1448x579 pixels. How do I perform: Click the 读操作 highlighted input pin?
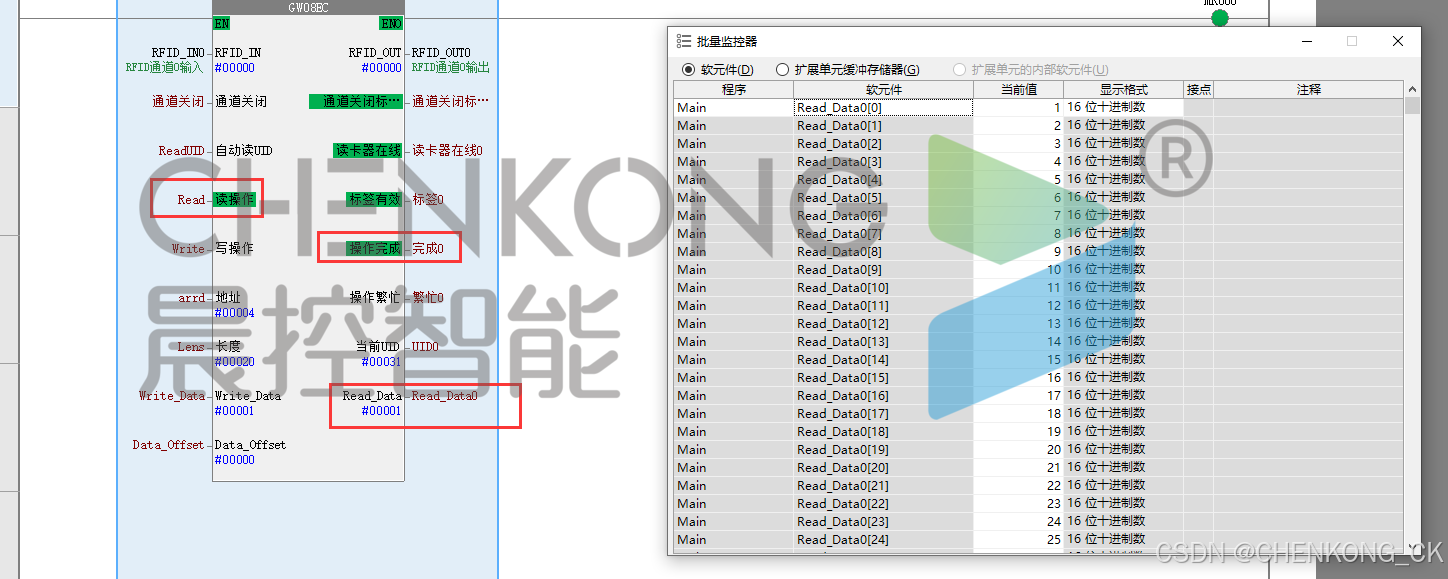[x=235, y=199]
